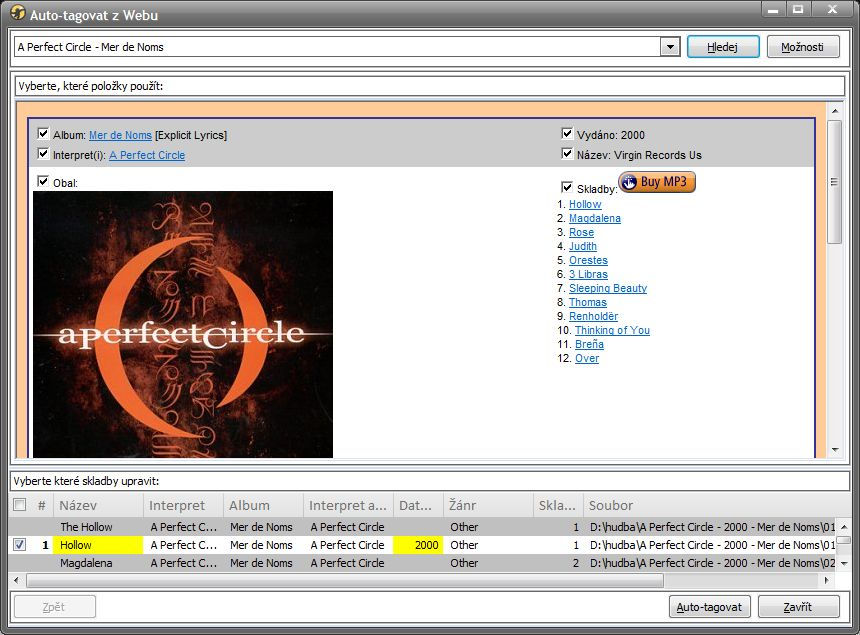860x635 pixels.
Task: Click the app icon in the title bar
Action: pos(18,13)
